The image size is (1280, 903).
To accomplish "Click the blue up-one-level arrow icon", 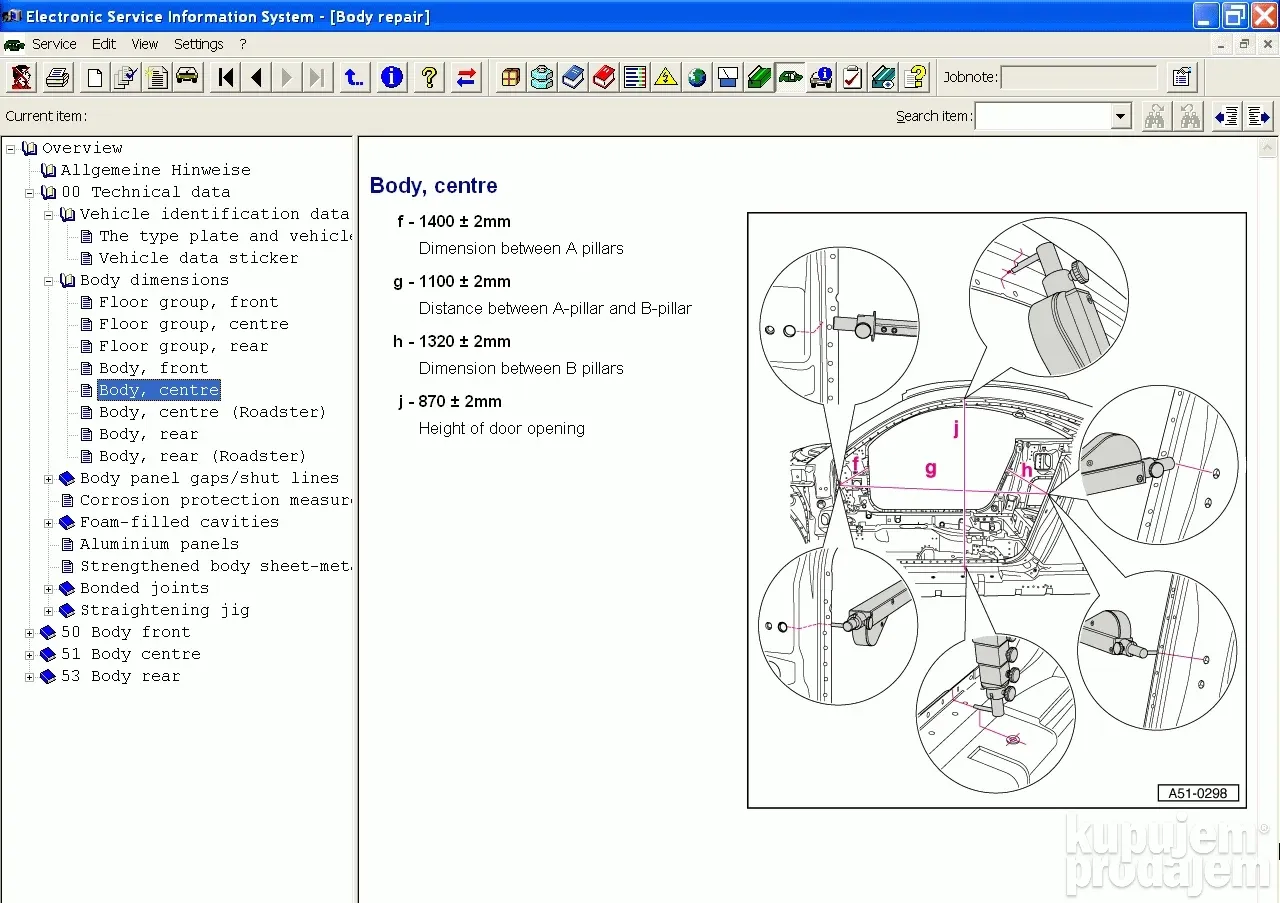I will pos(354,77).
